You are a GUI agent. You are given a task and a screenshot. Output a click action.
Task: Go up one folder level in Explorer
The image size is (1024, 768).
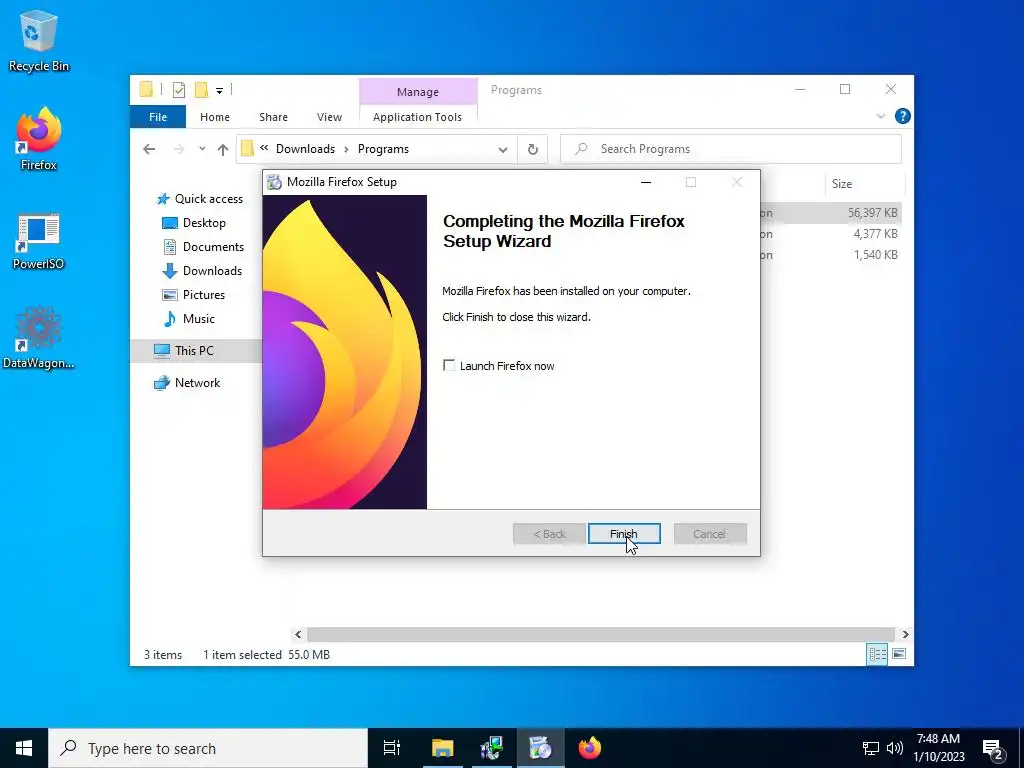pyautogui.click(x=223, y=149)
